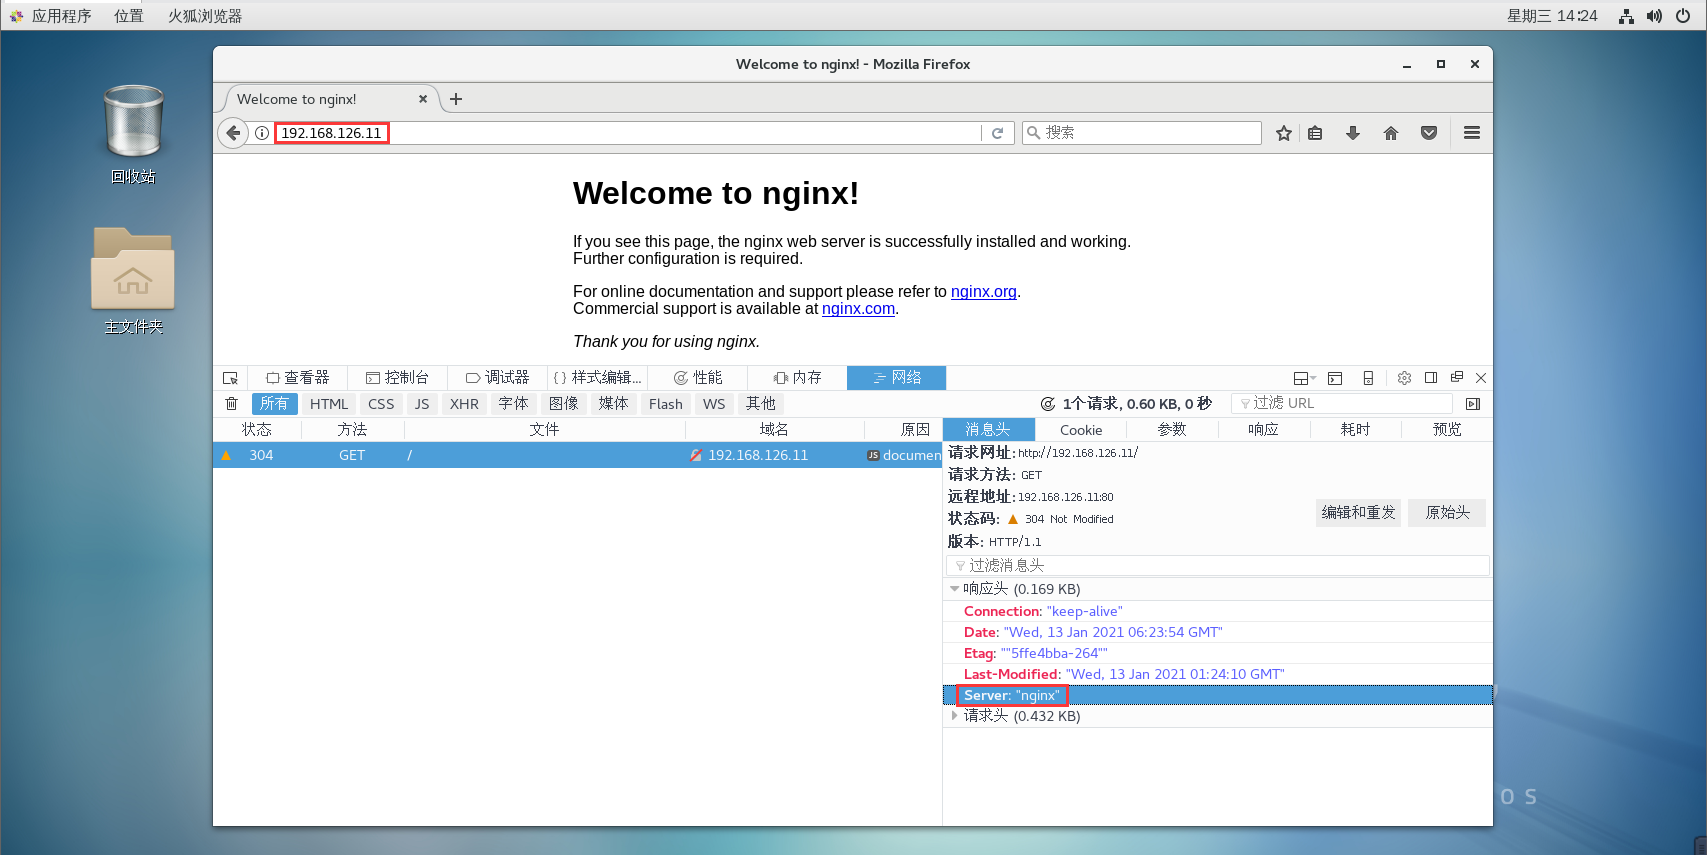The image size is (1707, 855).
Task: Open the frame selector dropdown in devtools
Action: (1305, 378)
